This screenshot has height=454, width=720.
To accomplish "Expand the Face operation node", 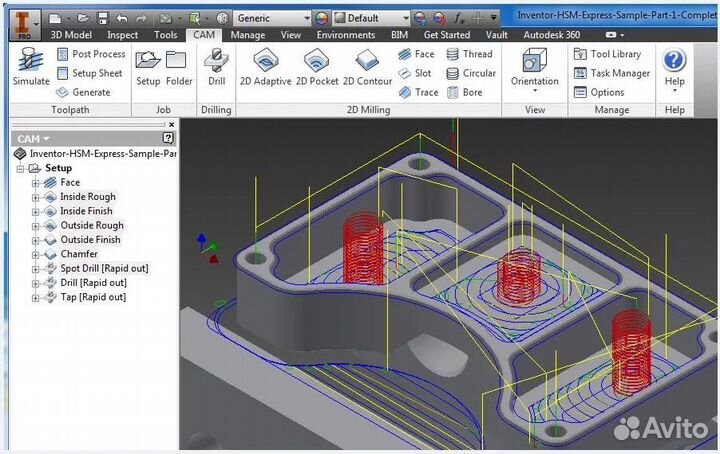I will 35,183.
